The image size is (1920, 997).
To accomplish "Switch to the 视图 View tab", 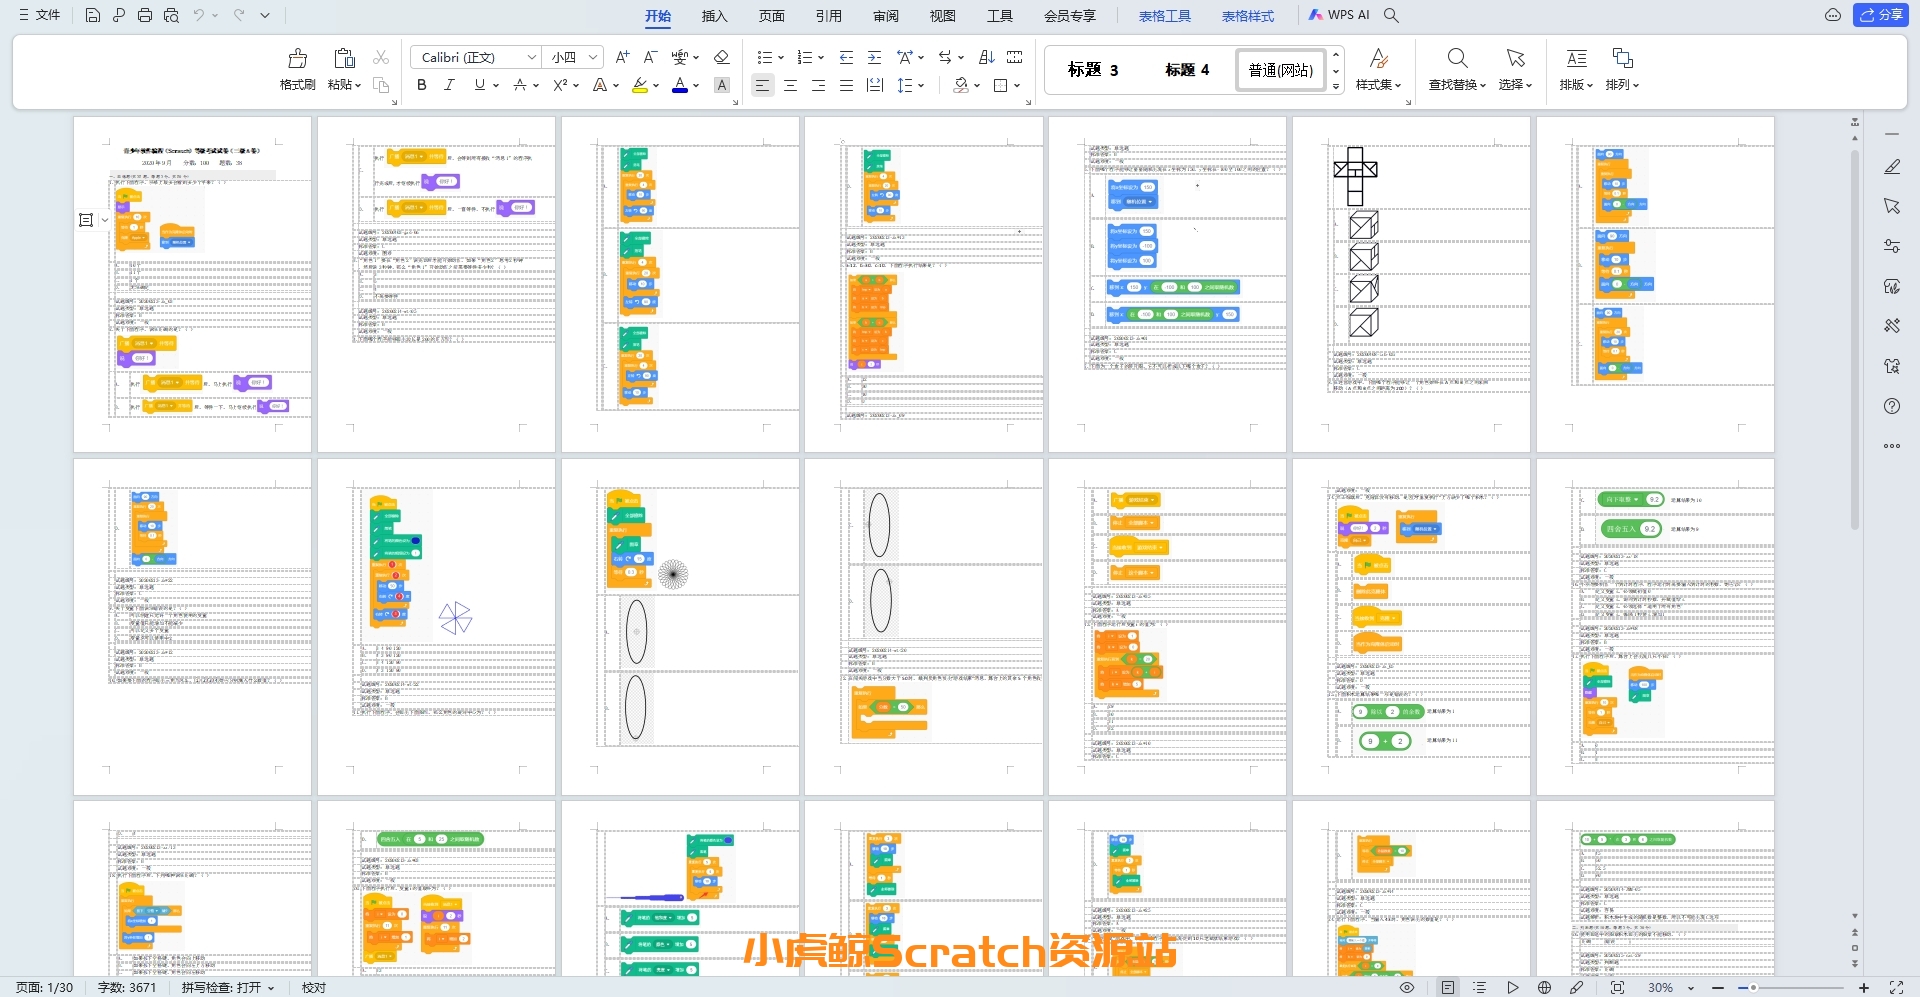I will click(942, 16).
